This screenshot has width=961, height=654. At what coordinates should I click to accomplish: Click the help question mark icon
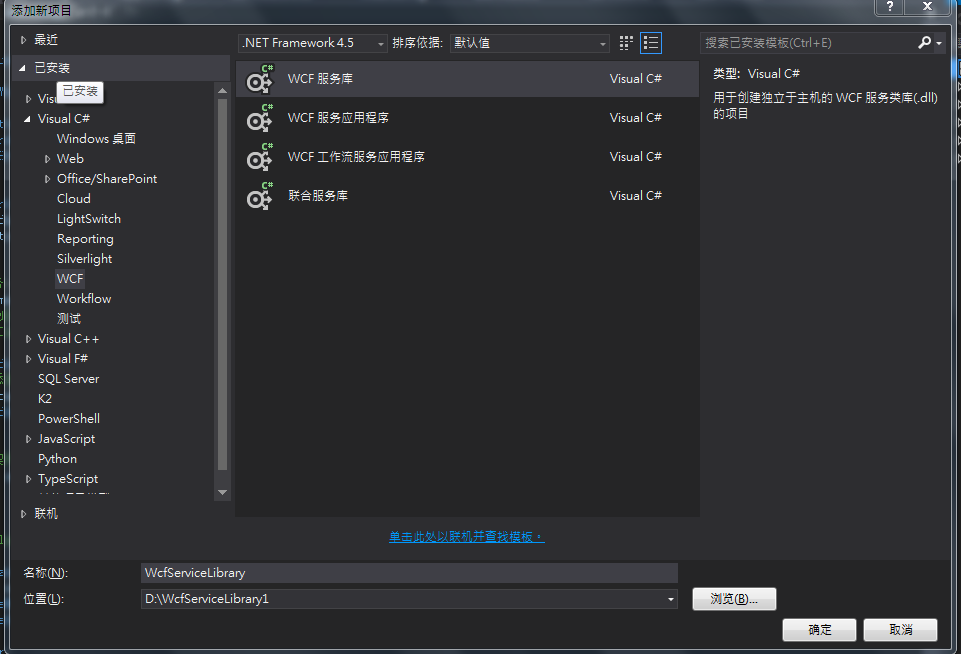click(x=888, y=8)
